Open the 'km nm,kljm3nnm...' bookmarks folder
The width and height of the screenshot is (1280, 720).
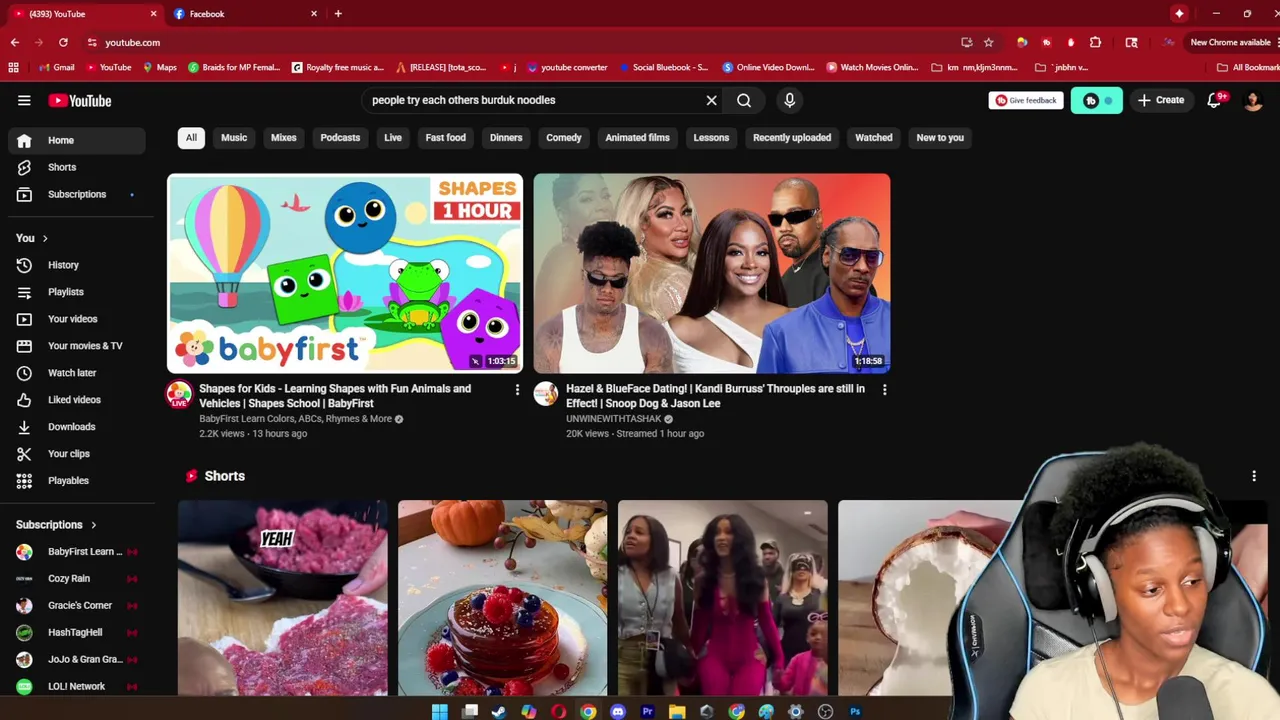coord(974,67)
